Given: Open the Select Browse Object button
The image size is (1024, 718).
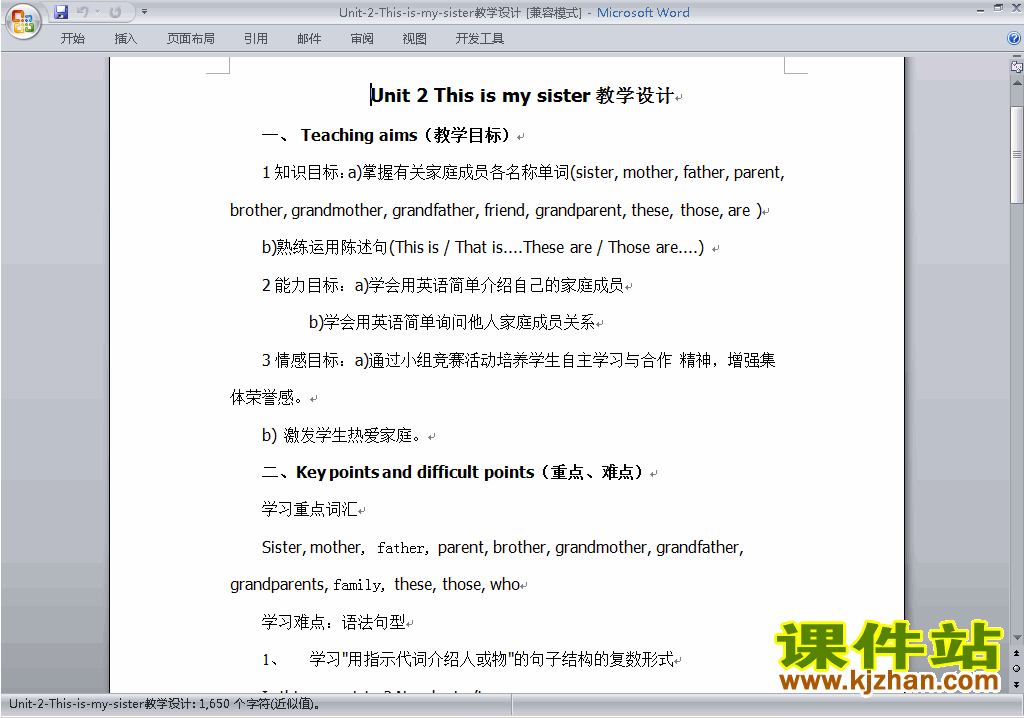Looking at the screenshot, I should [x=1016, y=668].
